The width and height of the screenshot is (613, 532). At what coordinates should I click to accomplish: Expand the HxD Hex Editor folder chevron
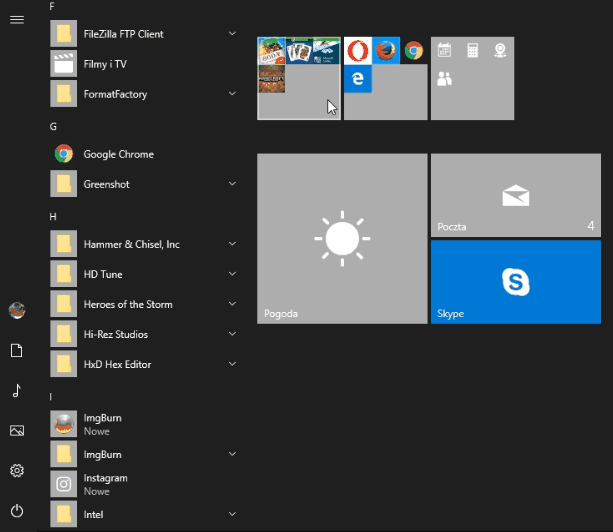pos(232,364)
